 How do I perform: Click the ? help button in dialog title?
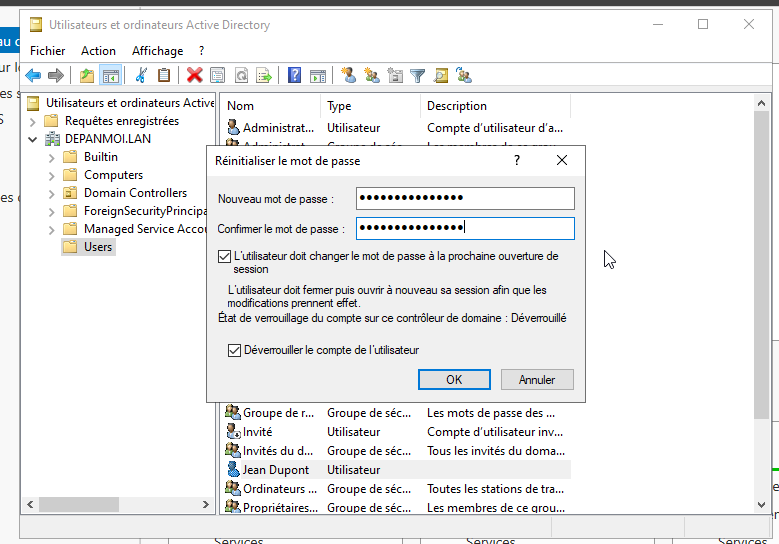517,160
